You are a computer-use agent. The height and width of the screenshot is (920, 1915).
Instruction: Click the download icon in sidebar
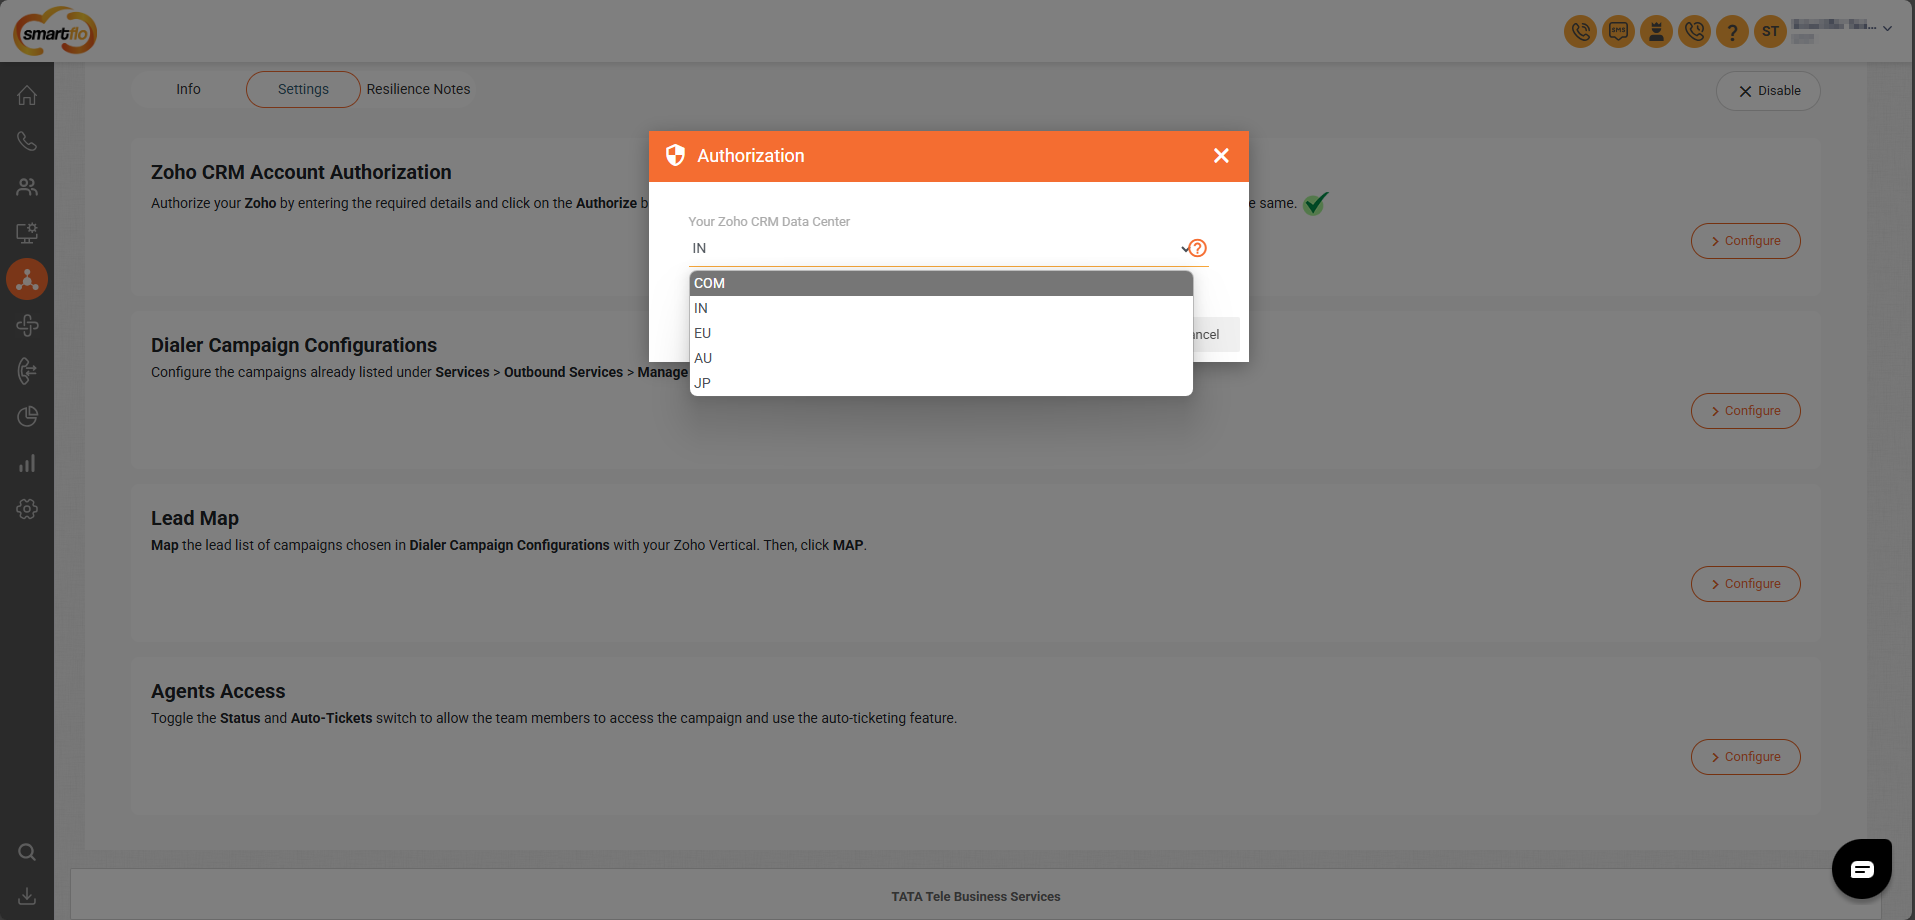(27, 896)
